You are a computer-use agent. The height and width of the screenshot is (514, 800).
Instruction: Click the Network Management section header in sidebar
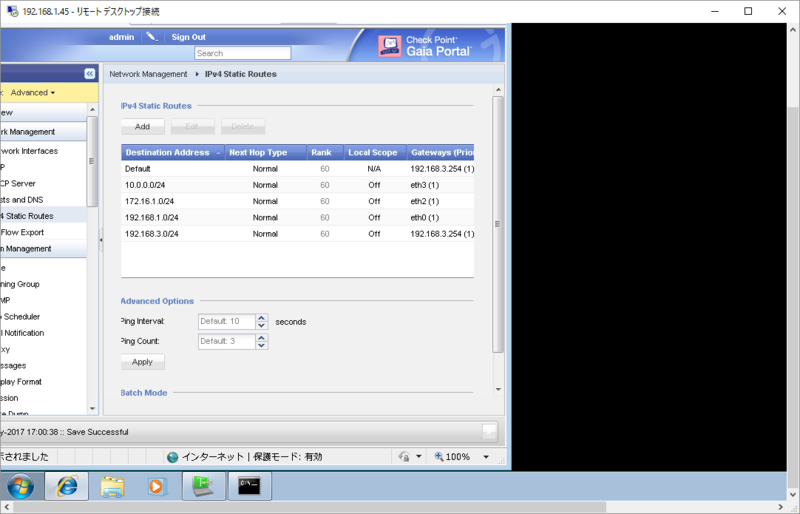[x=43, y=132]
